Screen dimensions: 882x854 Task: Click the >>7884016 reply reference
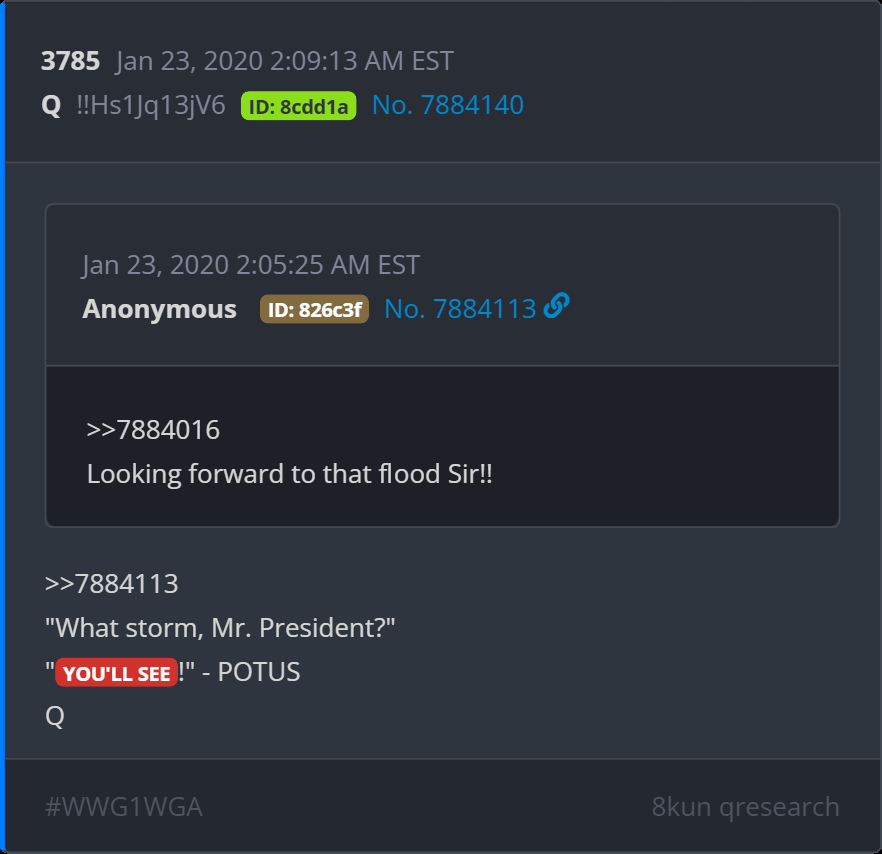click(153, 430)
